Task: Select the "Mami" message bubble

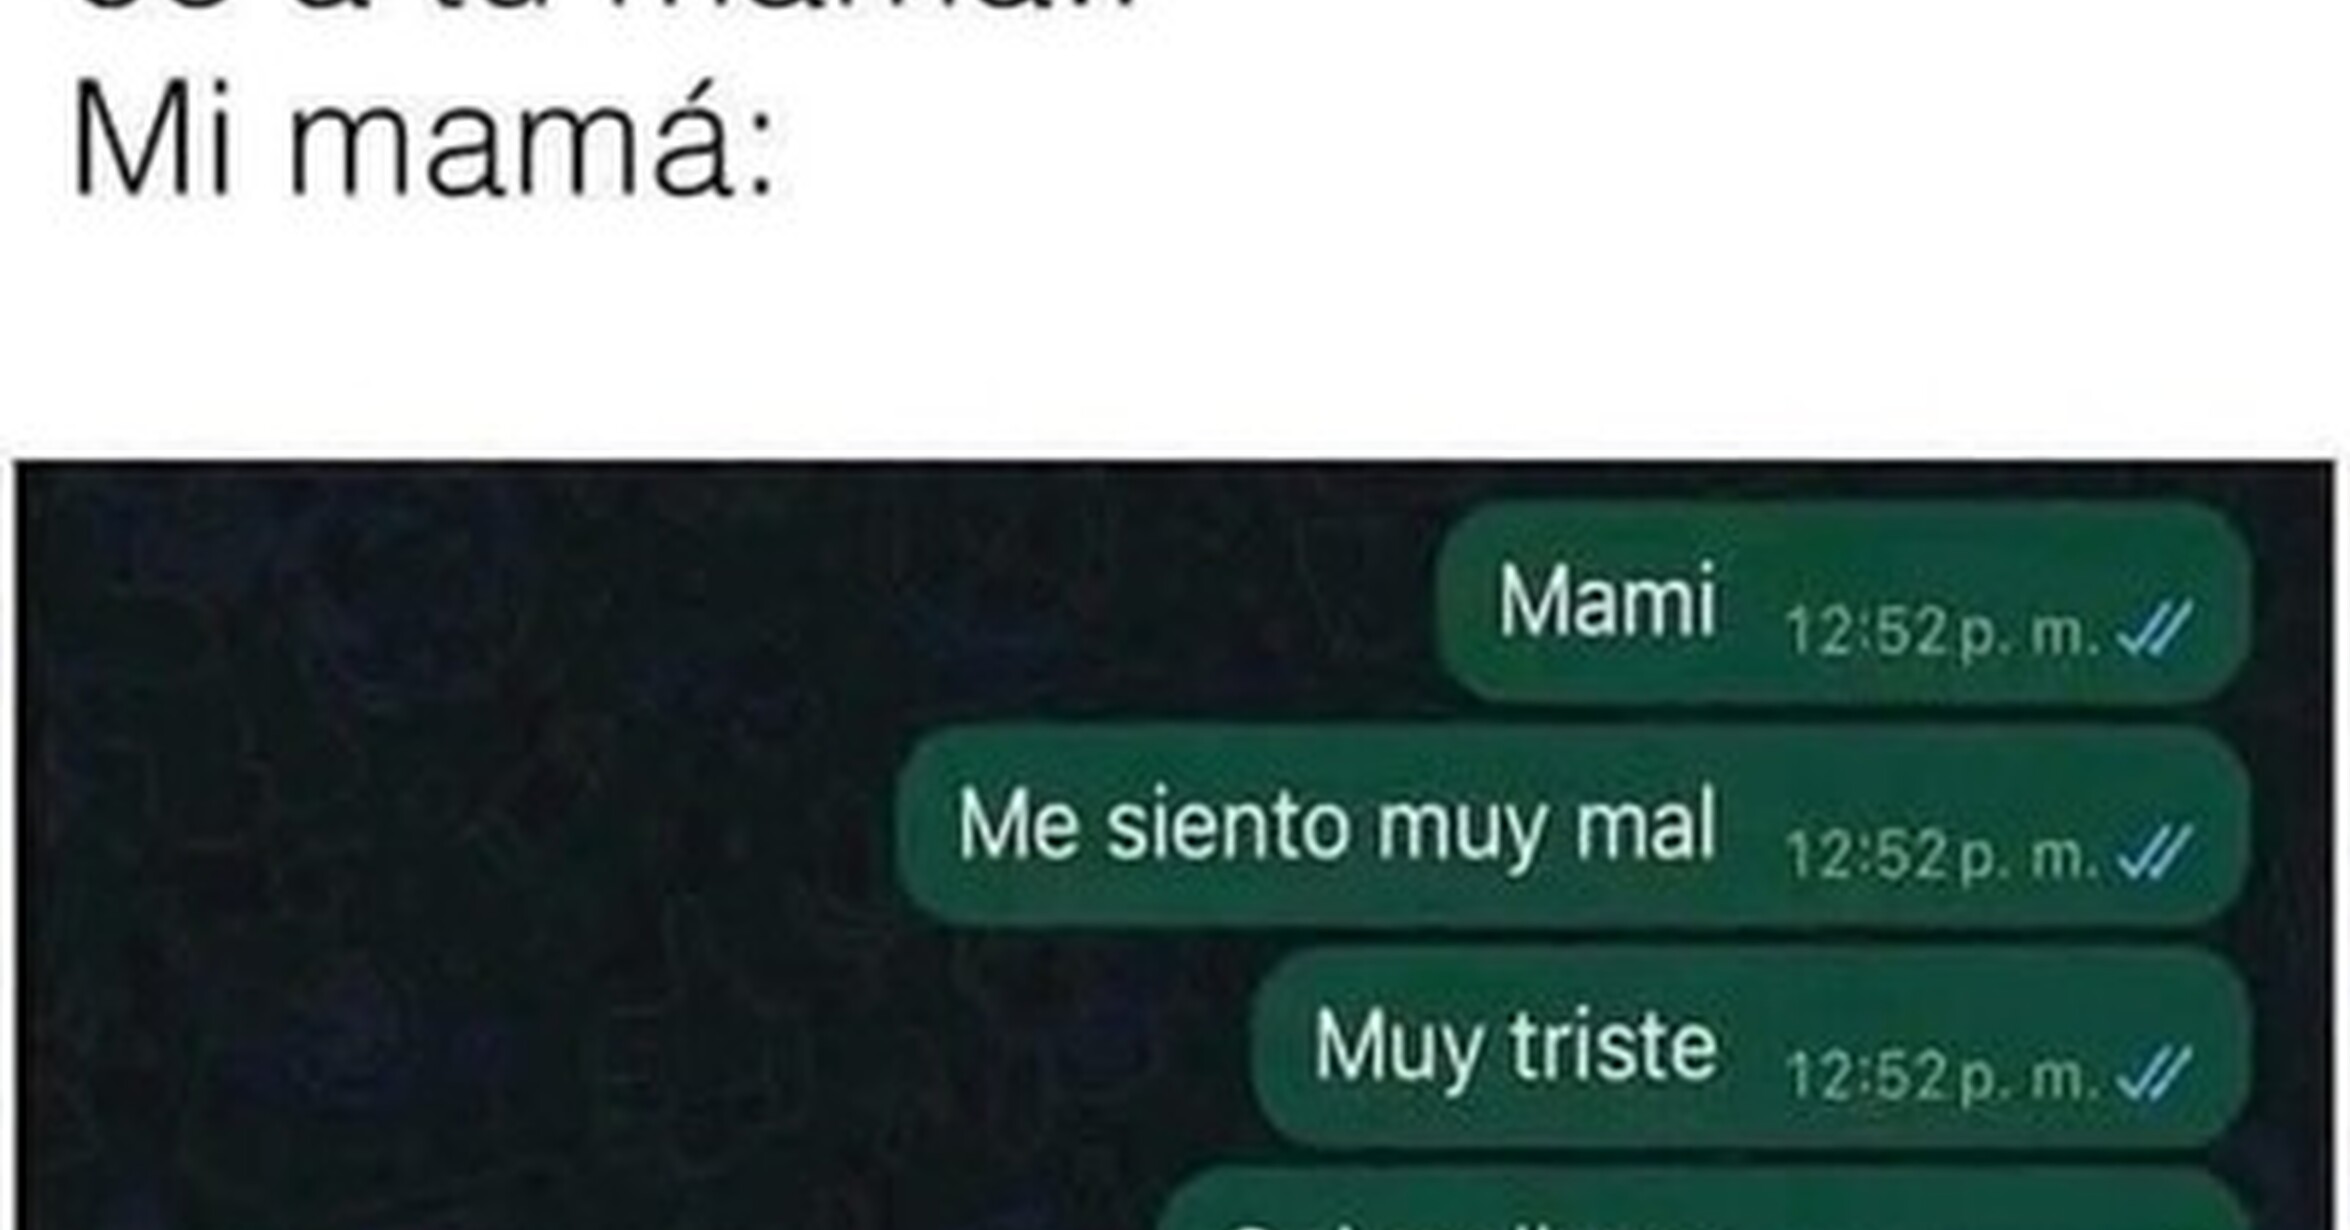Action: (1843, 602)
